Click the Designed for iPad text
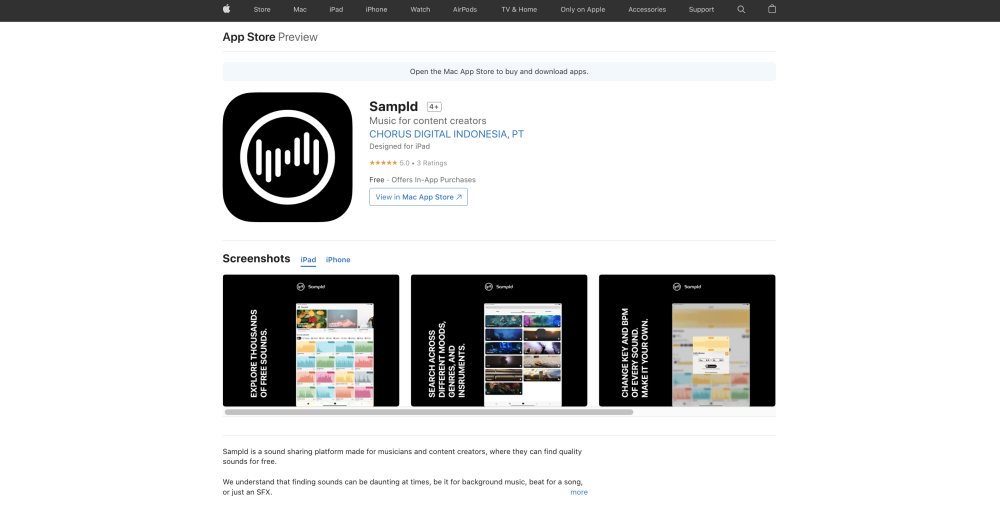 (x=399, y=147)
